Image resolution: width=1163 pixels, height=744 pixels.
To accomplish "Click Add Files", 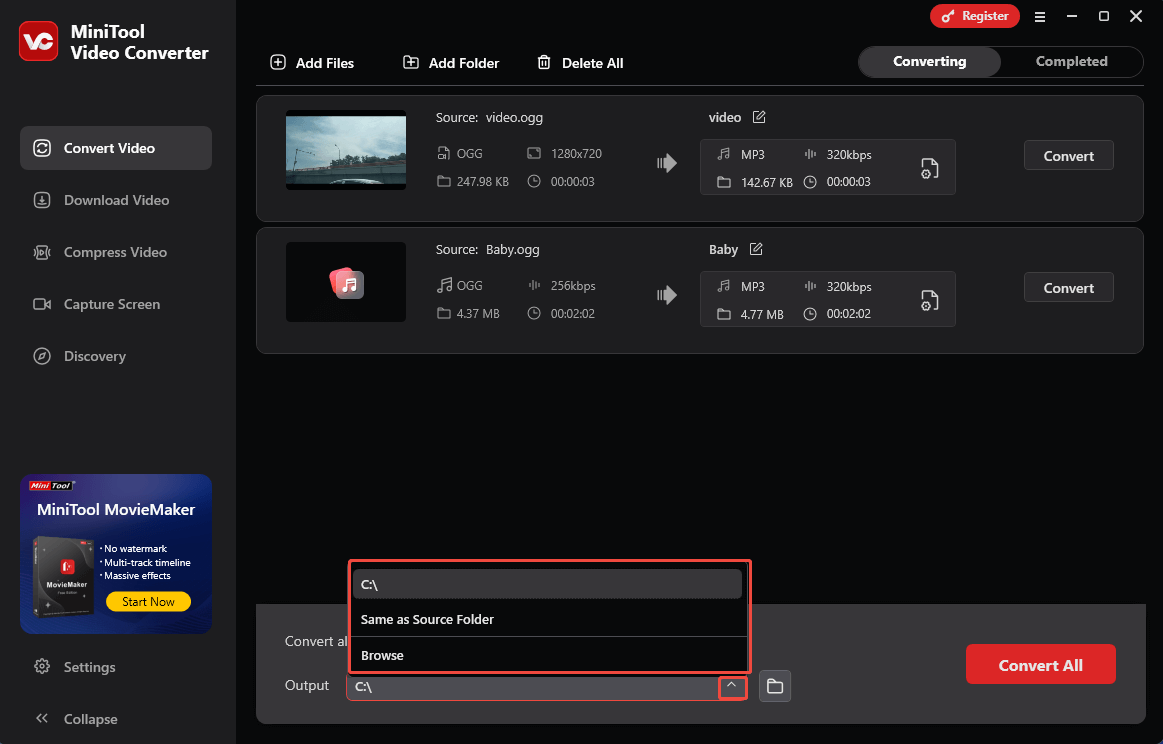I will [312, 63].
